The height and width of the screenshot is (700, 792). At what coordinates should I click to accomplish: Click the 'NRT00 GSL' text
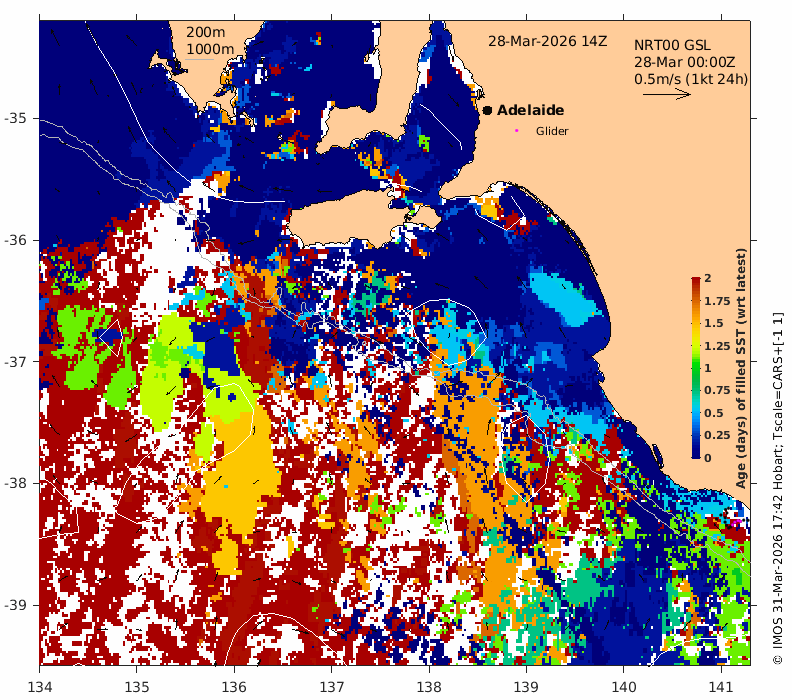[x=672, y=45]
